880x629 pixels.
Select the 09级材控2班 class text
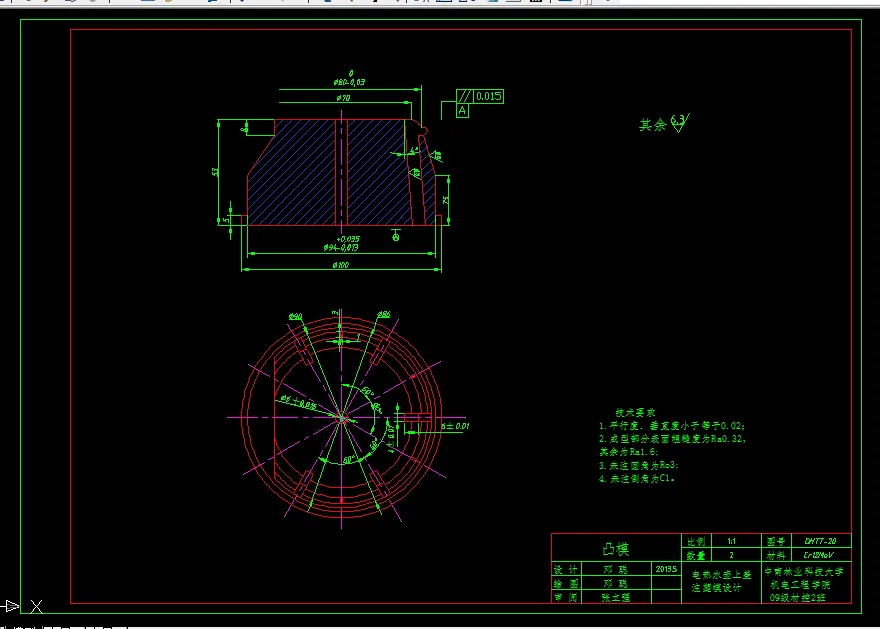797,598
